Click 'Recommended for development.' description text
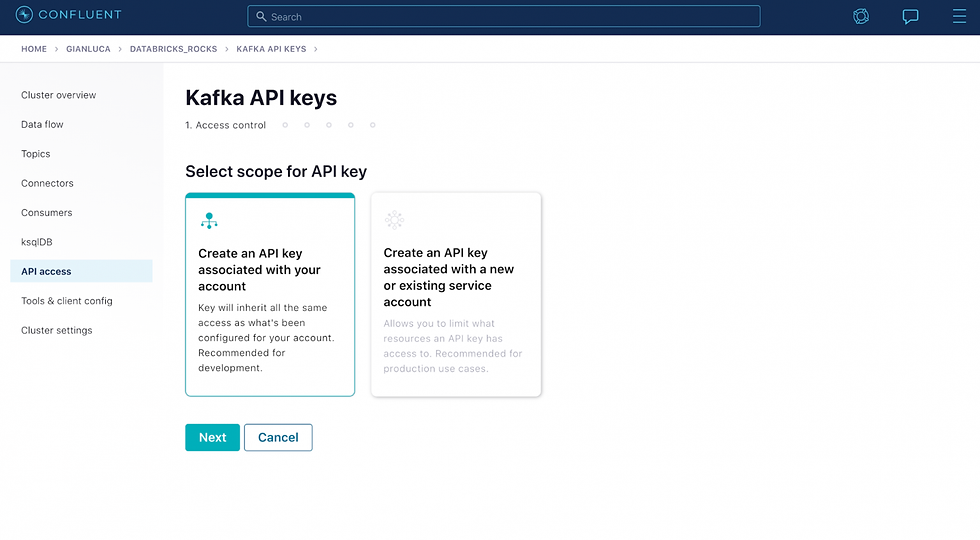The image size is (980, 540). point(242,361)
